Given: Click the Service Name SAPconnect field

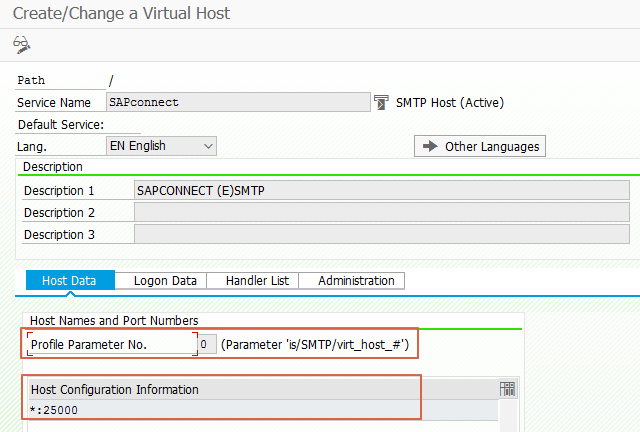Looking at the screenshot, I should (238, 102).
